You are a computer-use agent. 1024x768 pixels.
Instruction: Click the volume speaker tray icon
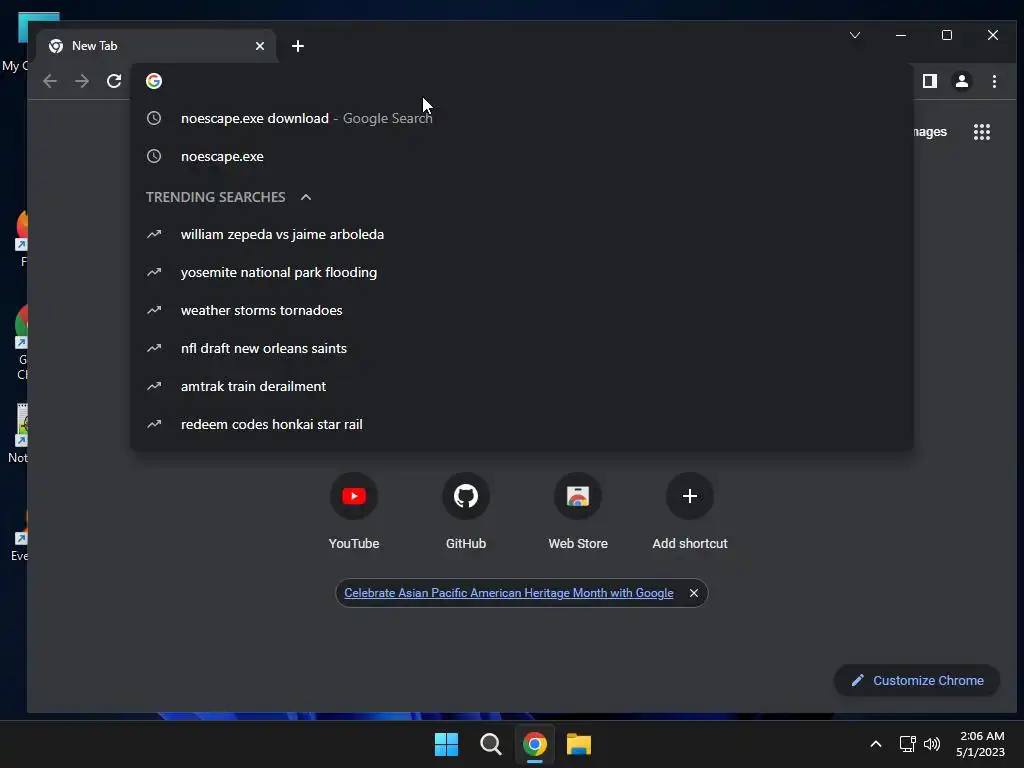point(932,744)
